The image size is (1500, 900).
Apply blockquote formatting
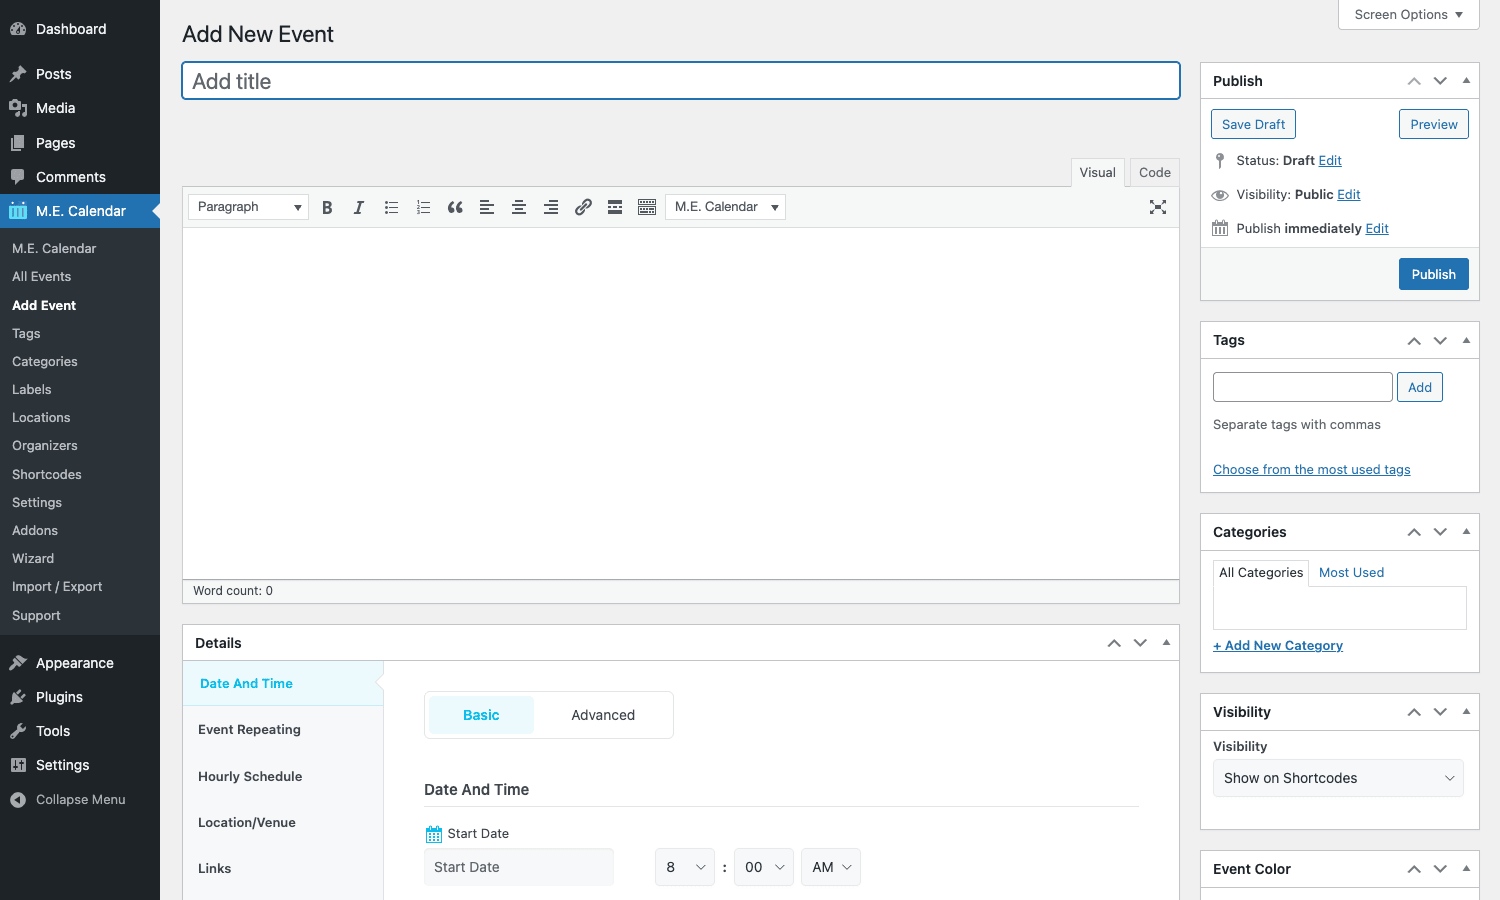[455, 207]
